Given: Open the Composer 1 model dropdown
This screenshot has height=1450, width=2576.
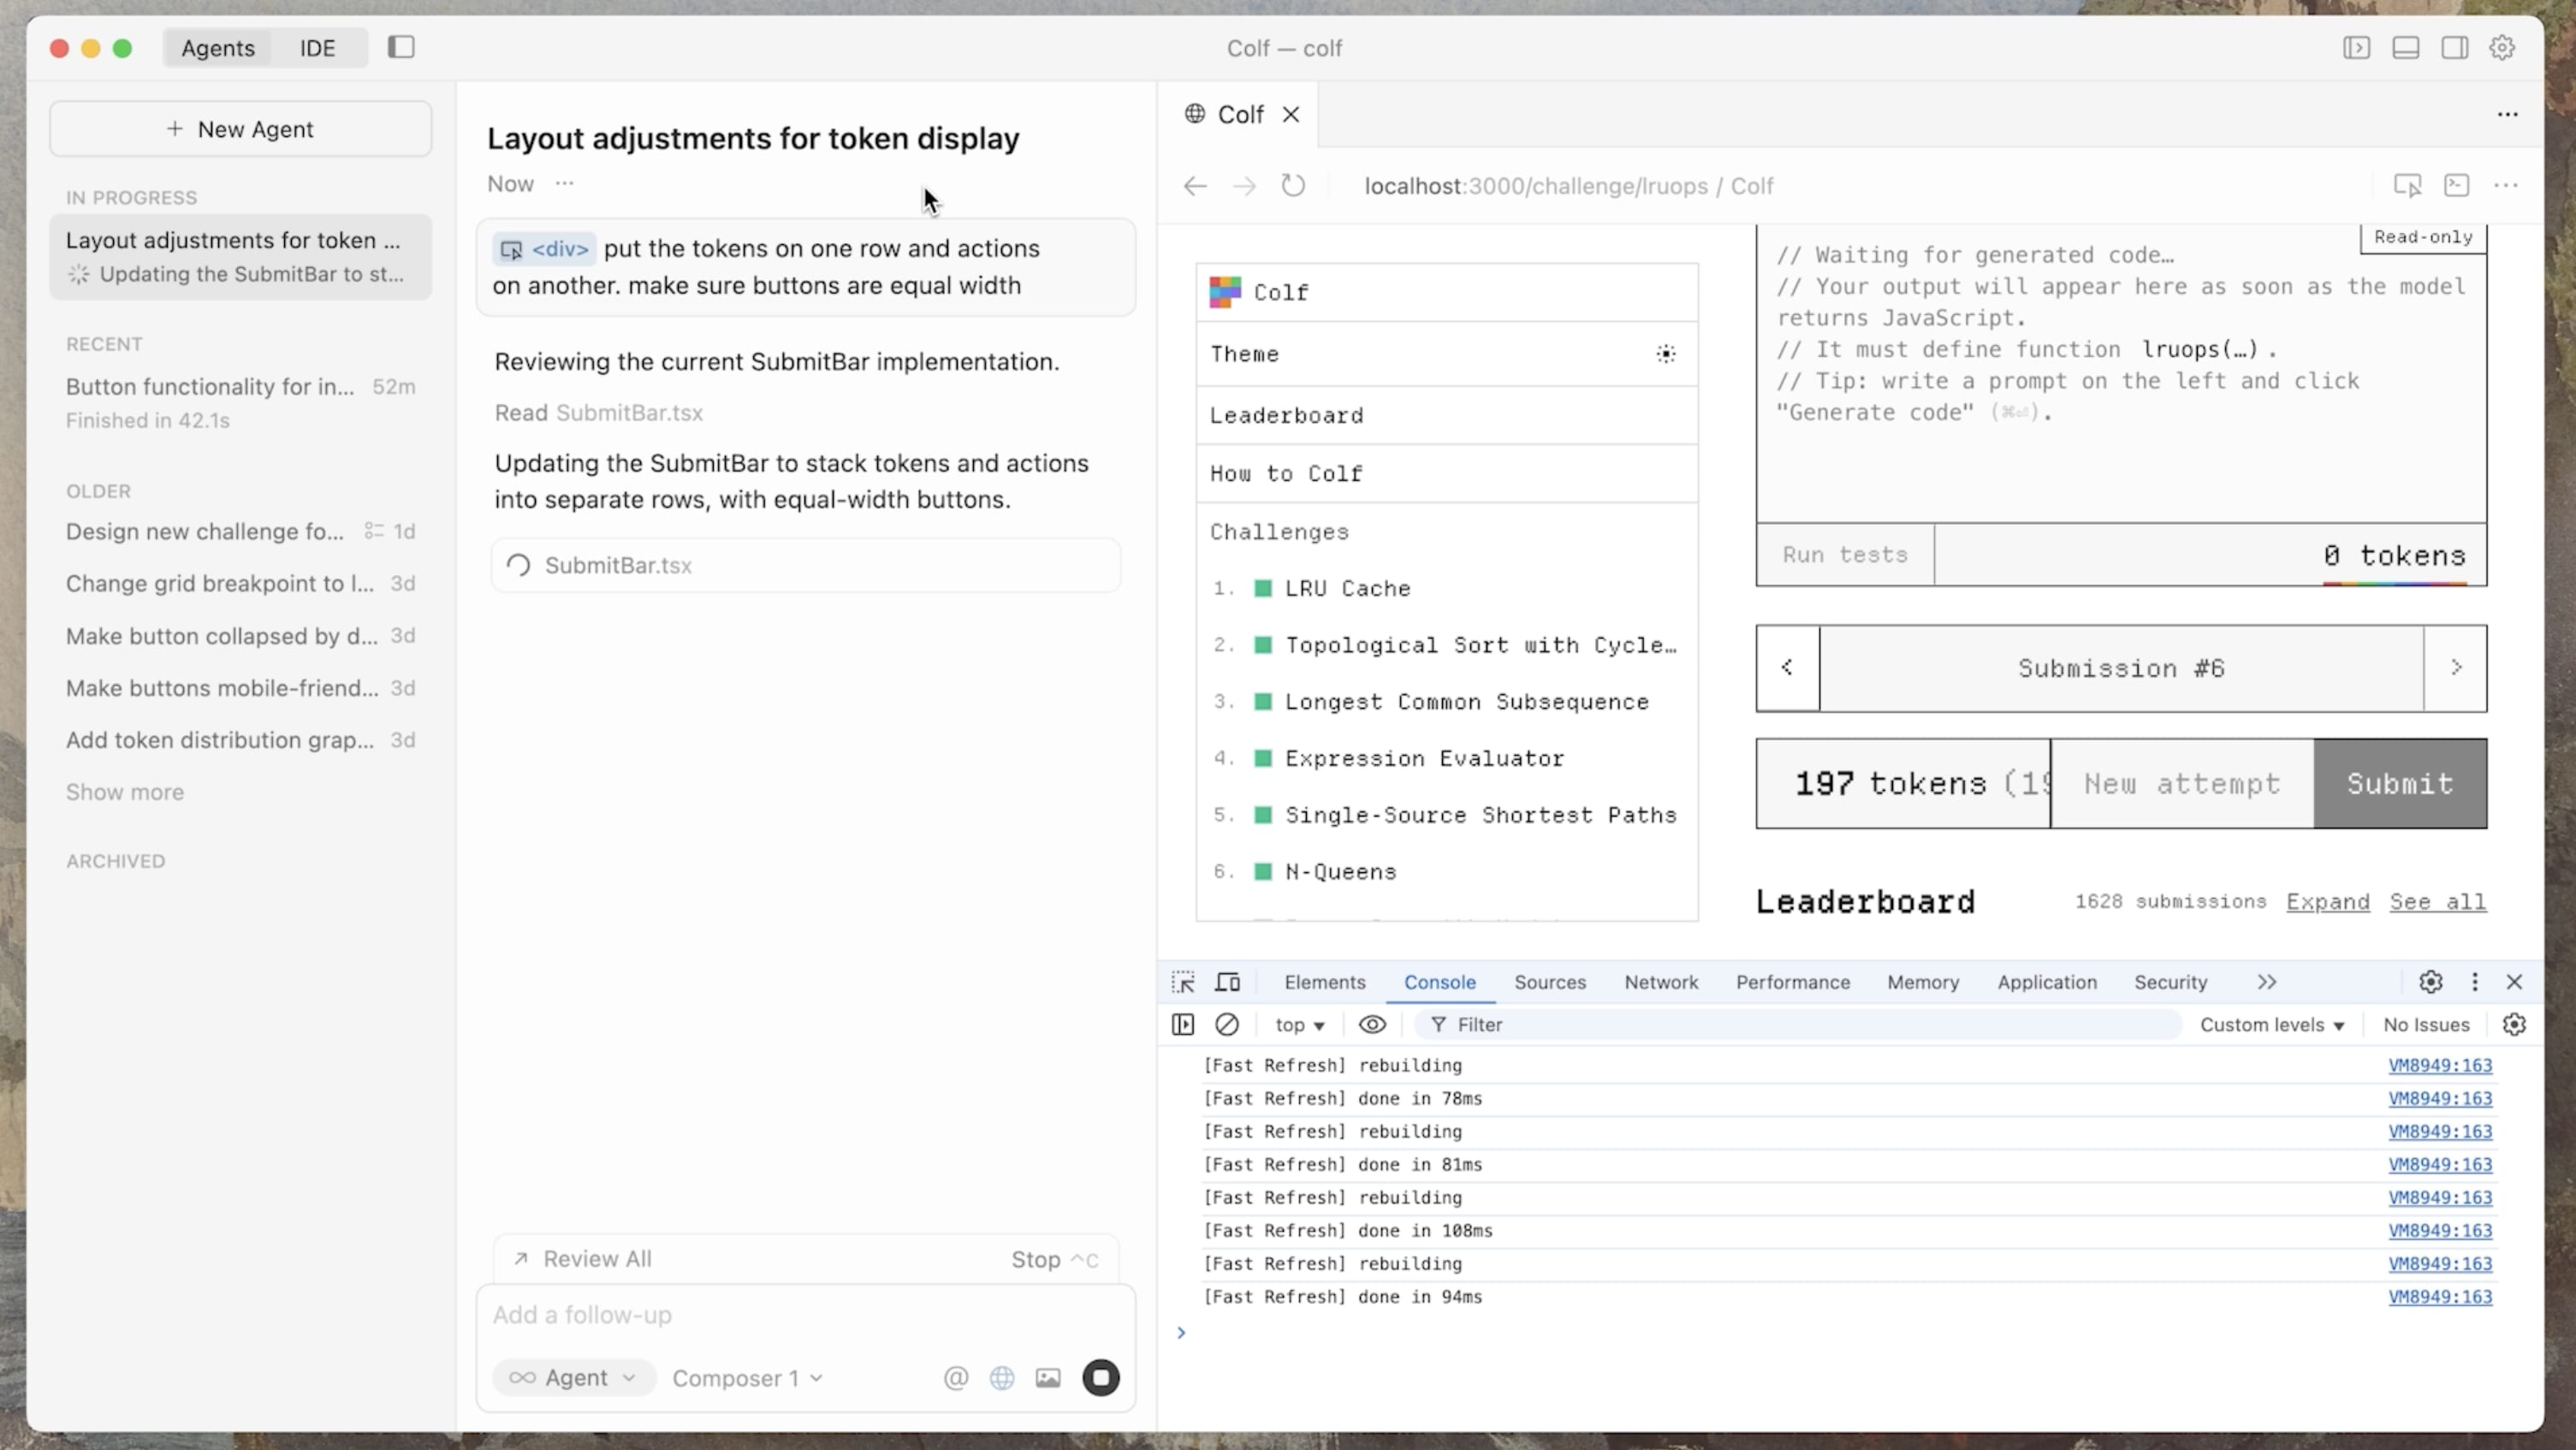Looking at the screenshot, I should point(747,1377).
